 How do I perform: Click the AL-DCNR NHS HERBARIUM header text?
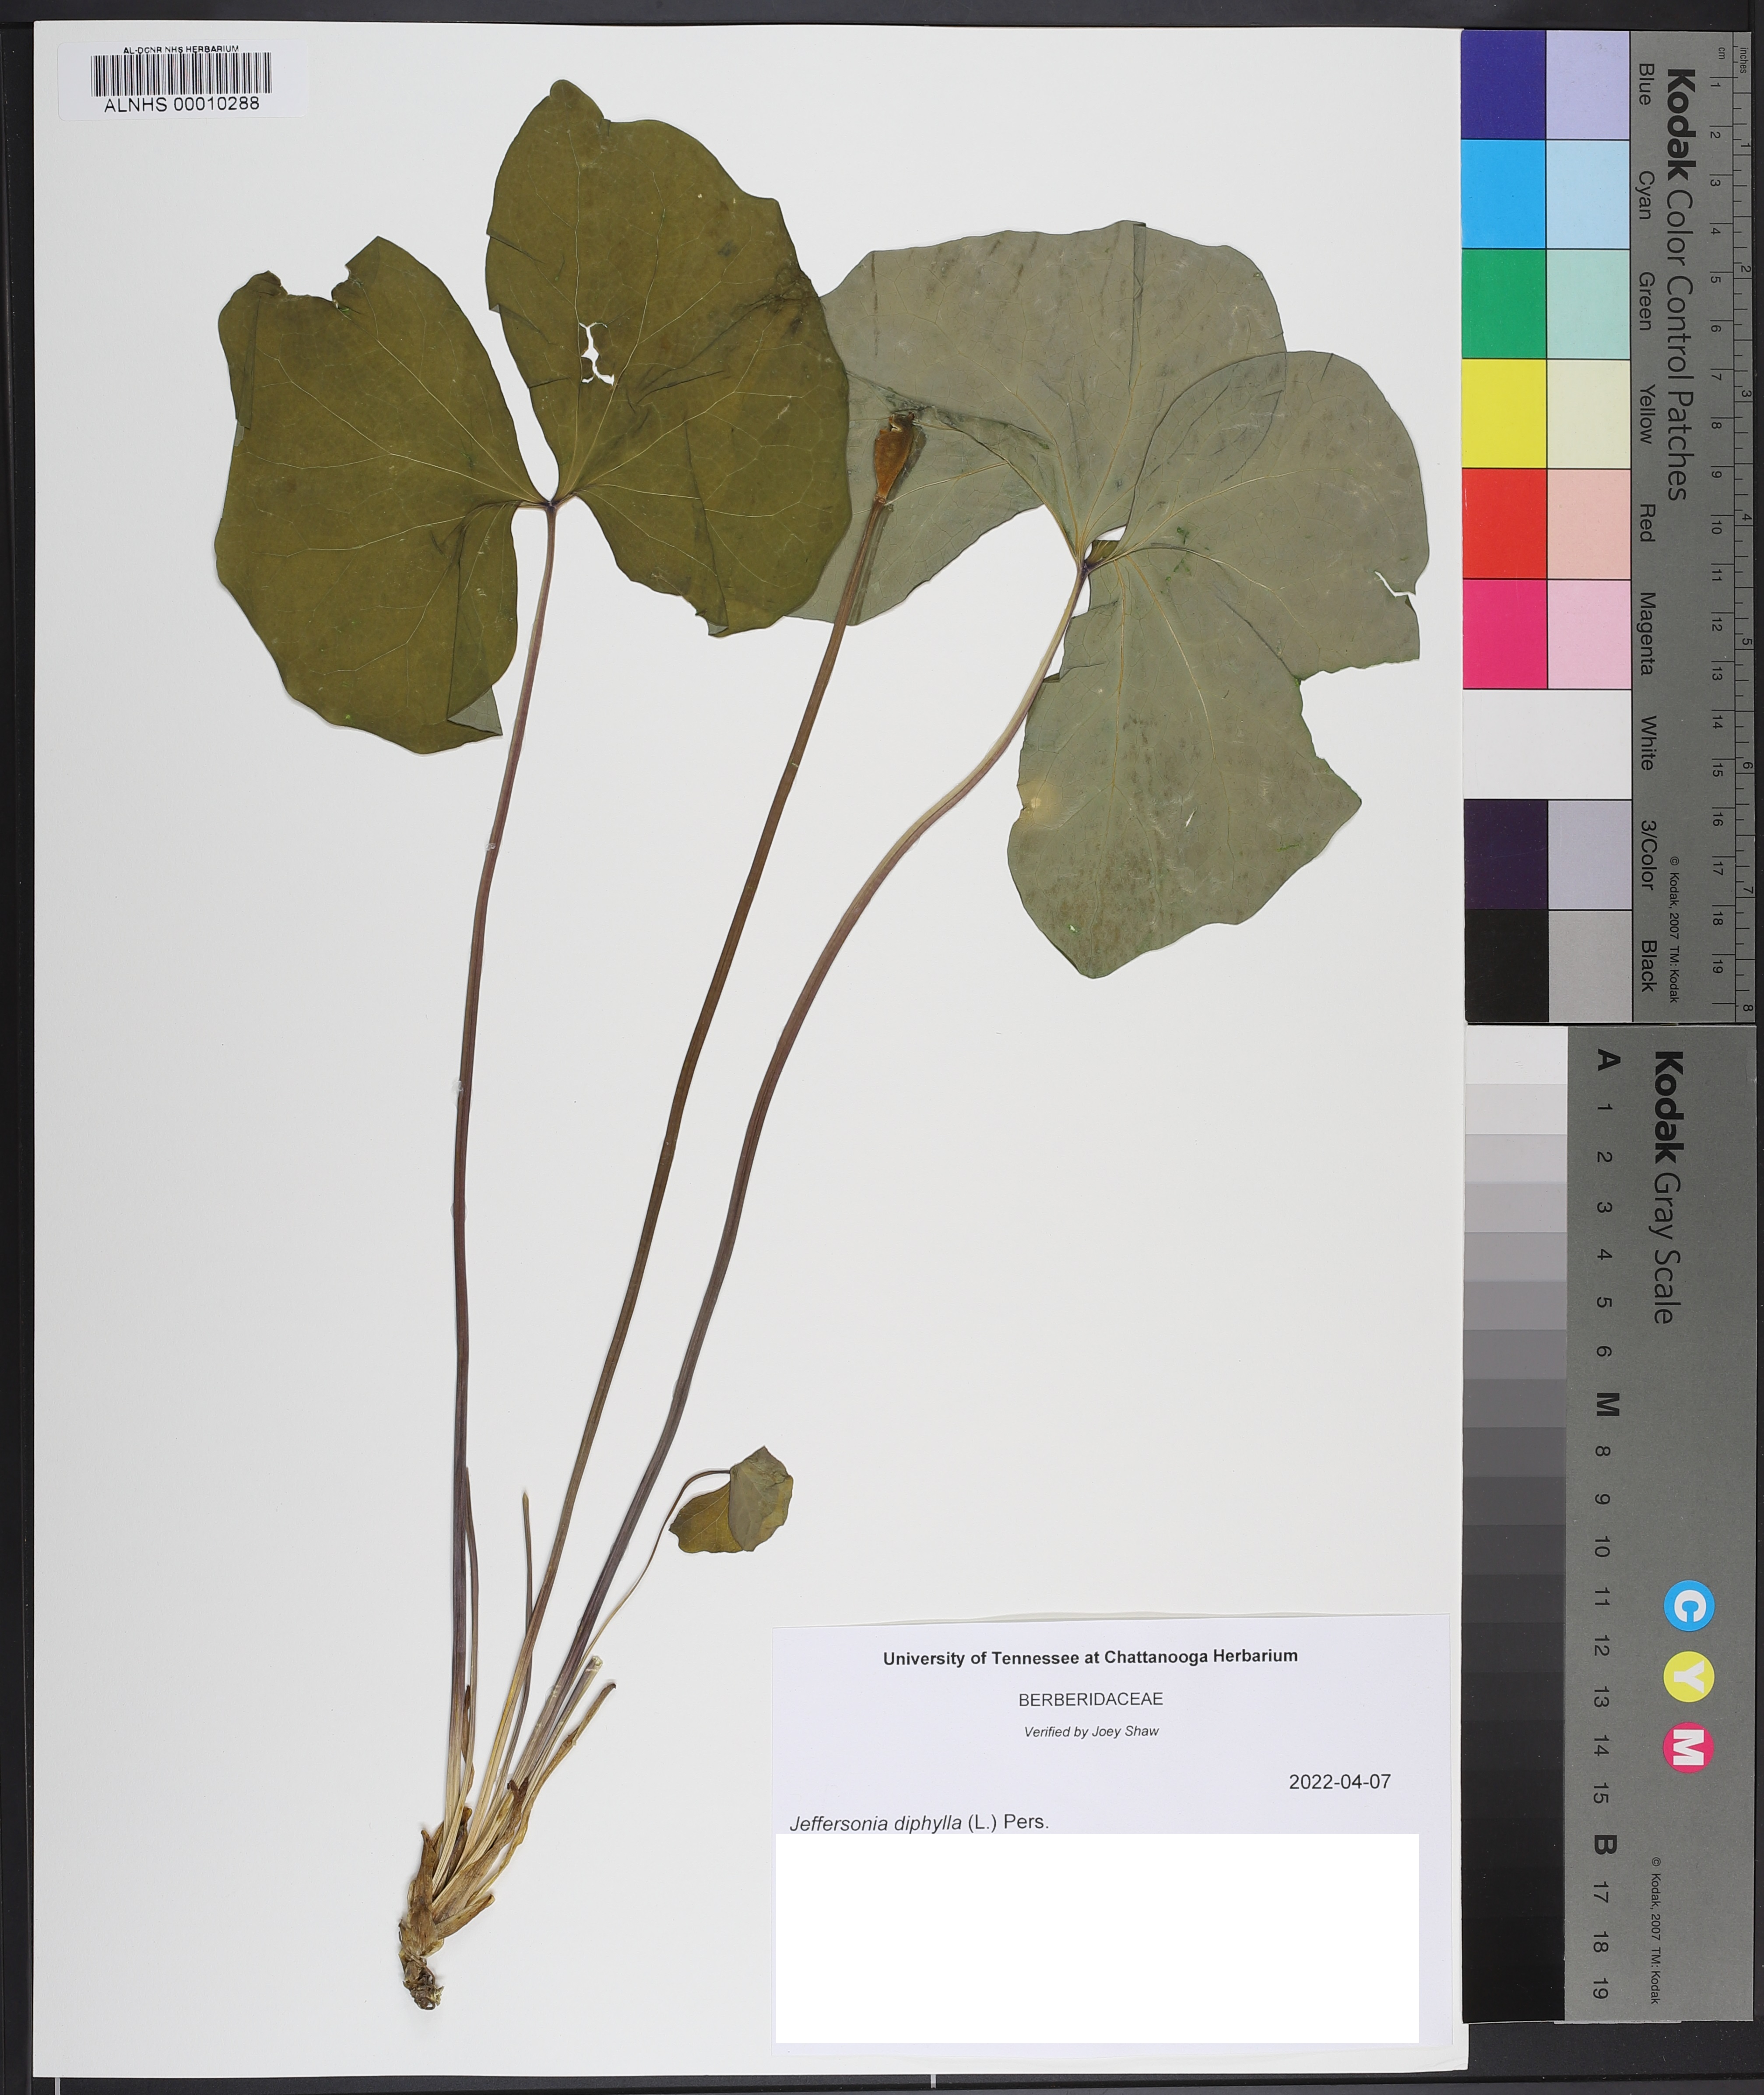[x=181, y=49]
